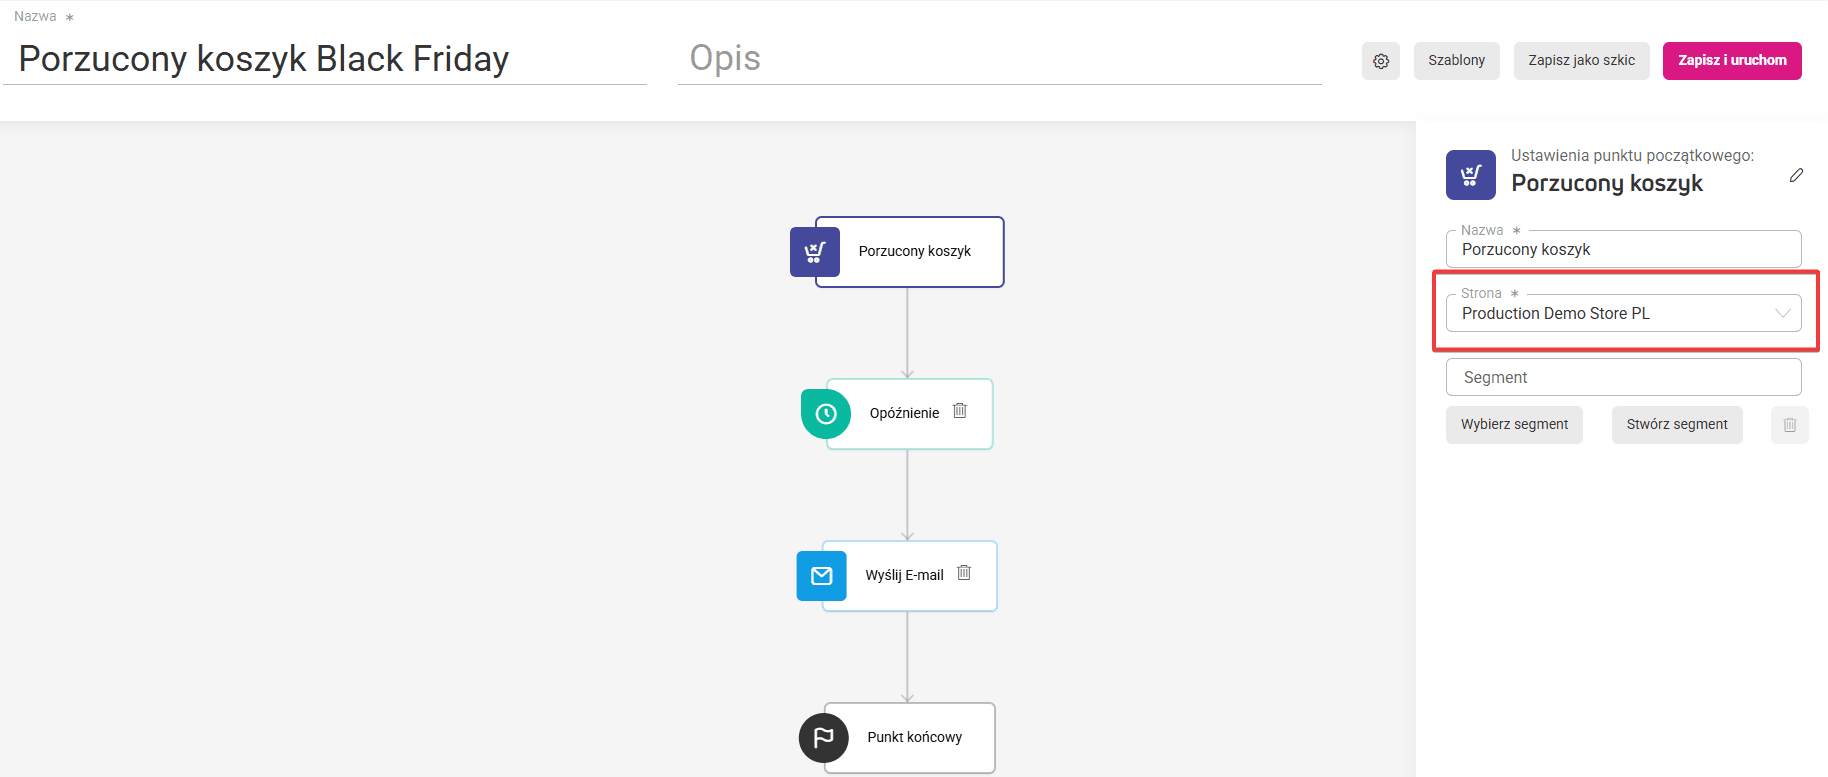Open the Strona dropdown

[x=1624, y=313]
